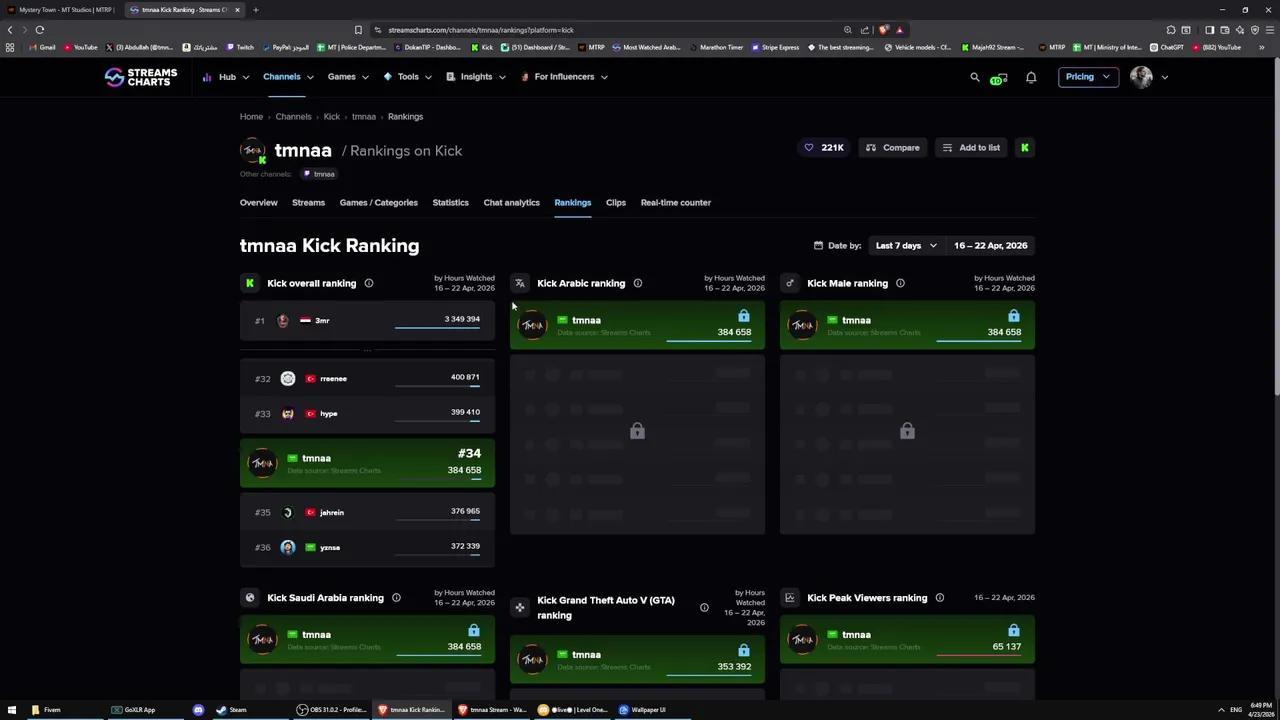Click the large lock in Kick Arabic list
Viewport: 1280px width, 720px height.
tap(637, 431)
